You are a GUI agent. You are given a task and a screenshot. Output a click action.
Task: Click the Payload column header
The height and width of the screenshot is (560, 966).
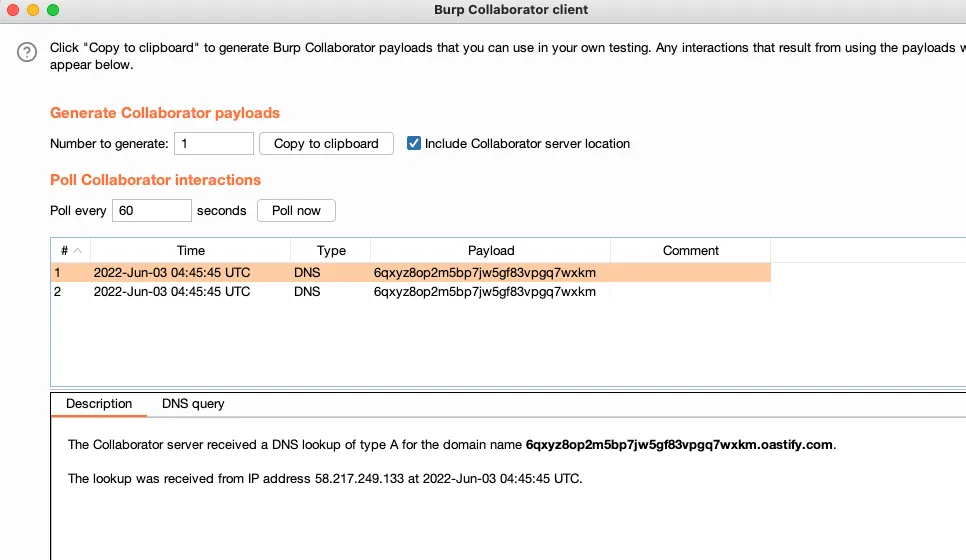490,251
